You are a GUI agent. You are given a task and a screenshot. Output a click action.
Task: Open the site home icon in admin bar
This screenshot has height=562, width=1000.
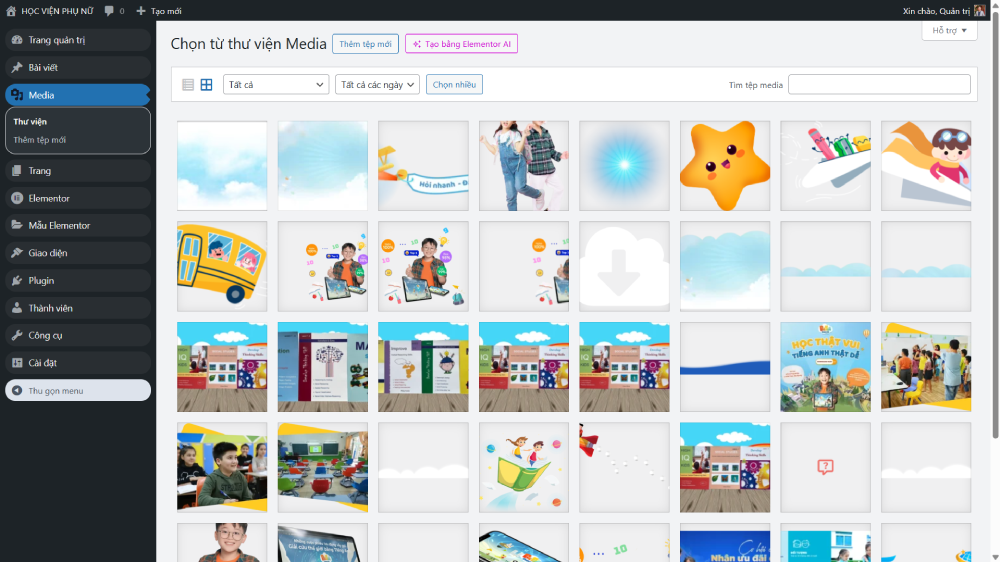(x=11, y=11)
